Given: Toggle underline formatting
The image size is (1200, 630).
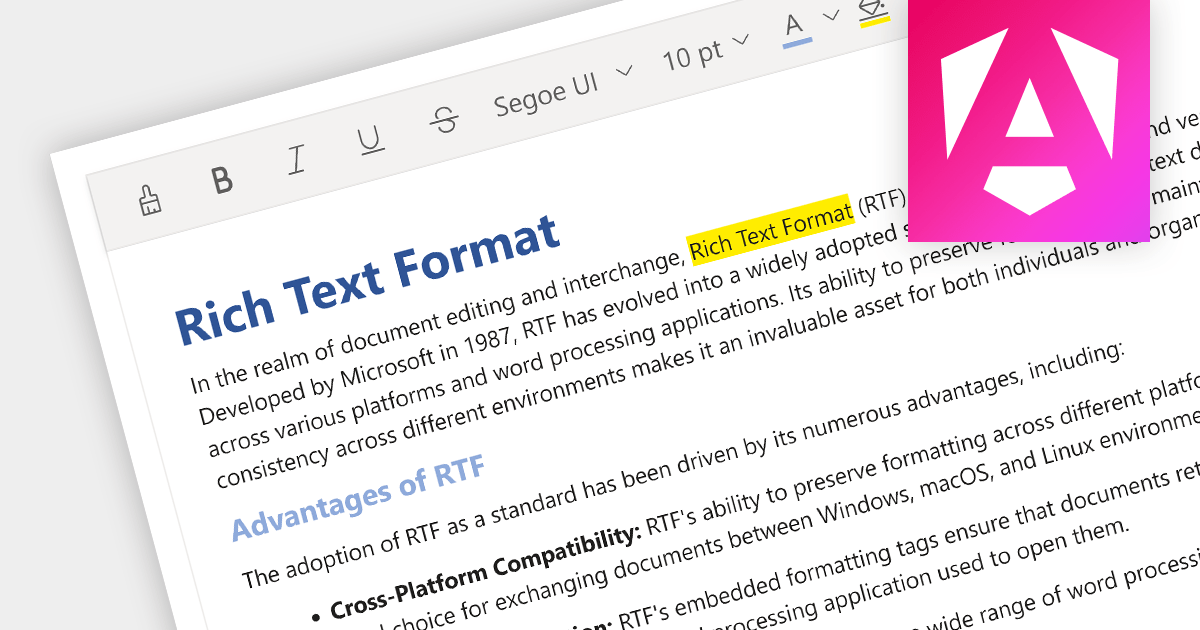Looking at the screenshot, I should (x=371, y=141).
